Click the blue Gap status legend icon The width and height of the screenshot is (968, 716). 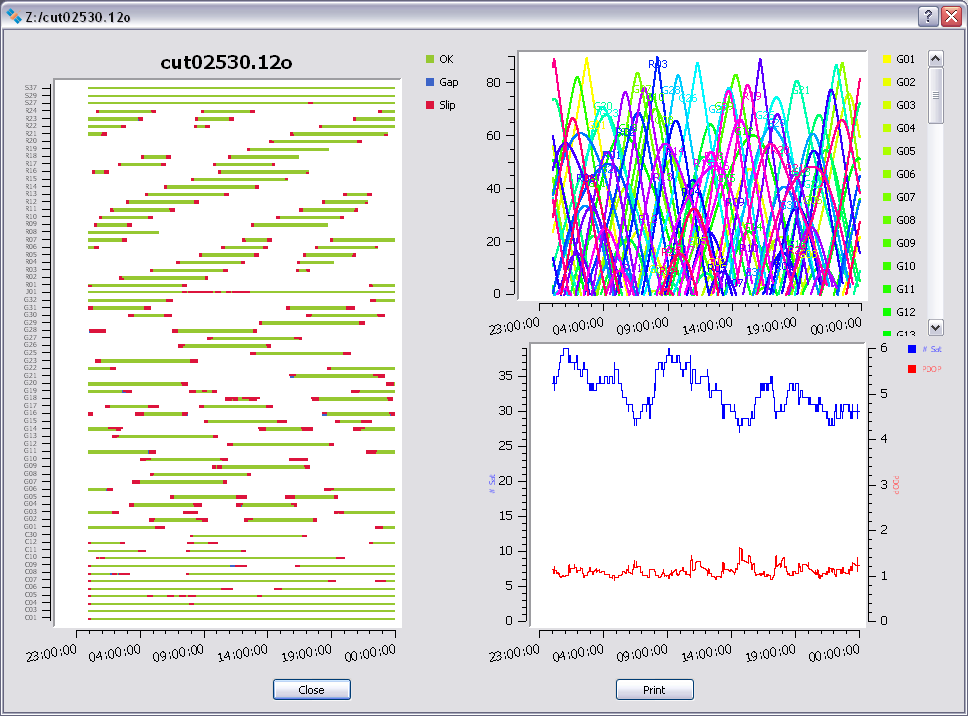coord(428,82)
